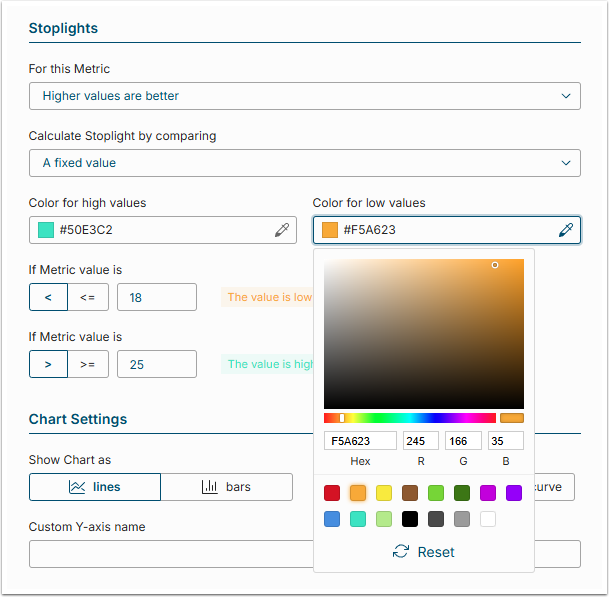Viewport: 609px width, 597px height.
Task: Select the lines chart icon
Action: 77,487
